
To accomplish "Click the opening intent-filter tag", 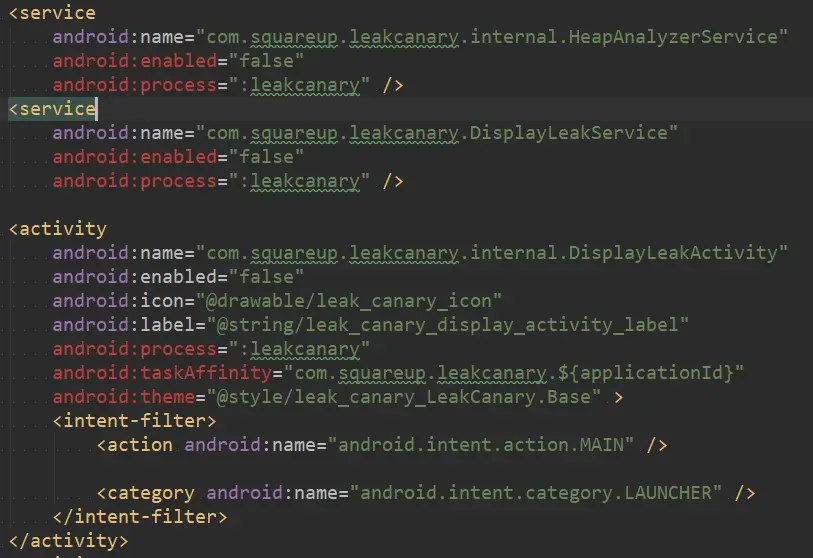I will [134, 421].
